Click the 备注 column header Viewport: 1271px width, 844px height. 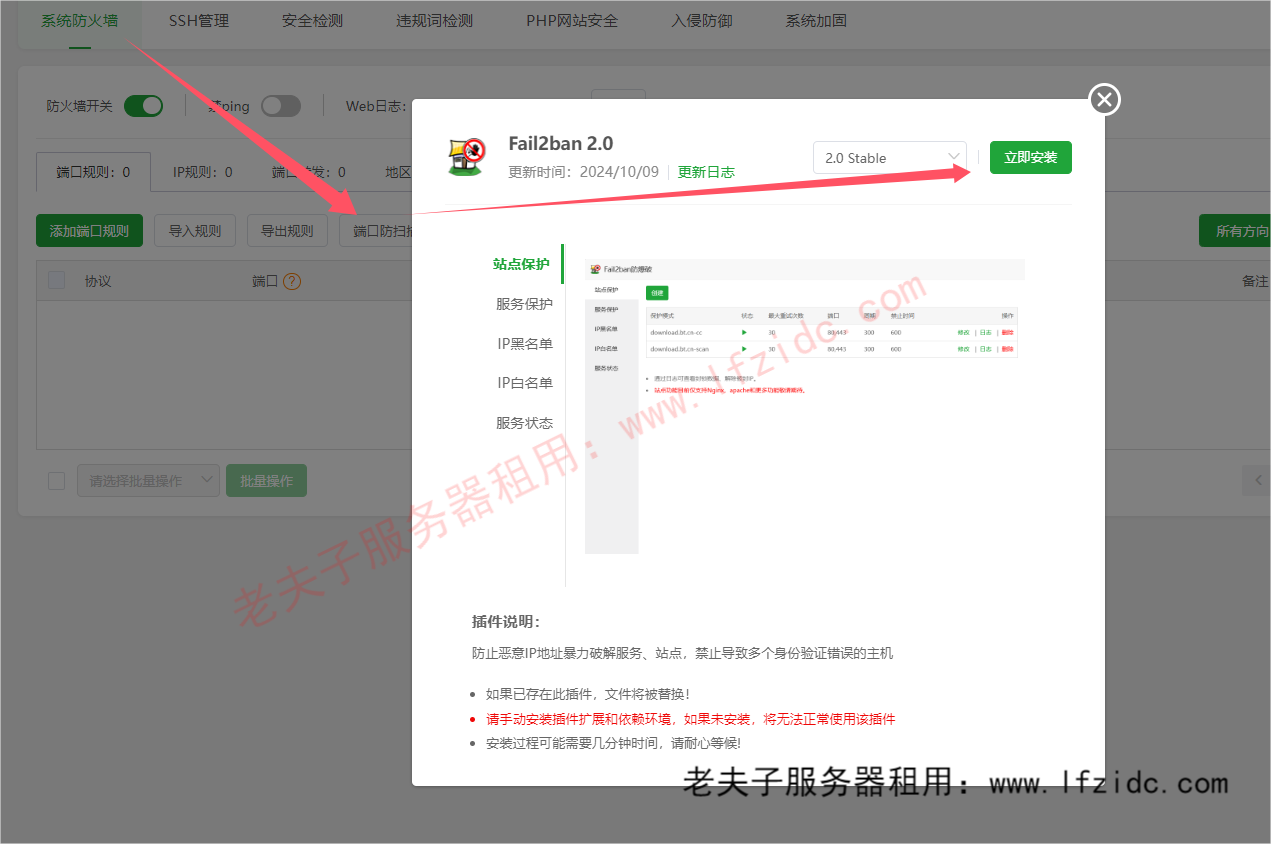pyautogui.click(x=1255, y=281)
